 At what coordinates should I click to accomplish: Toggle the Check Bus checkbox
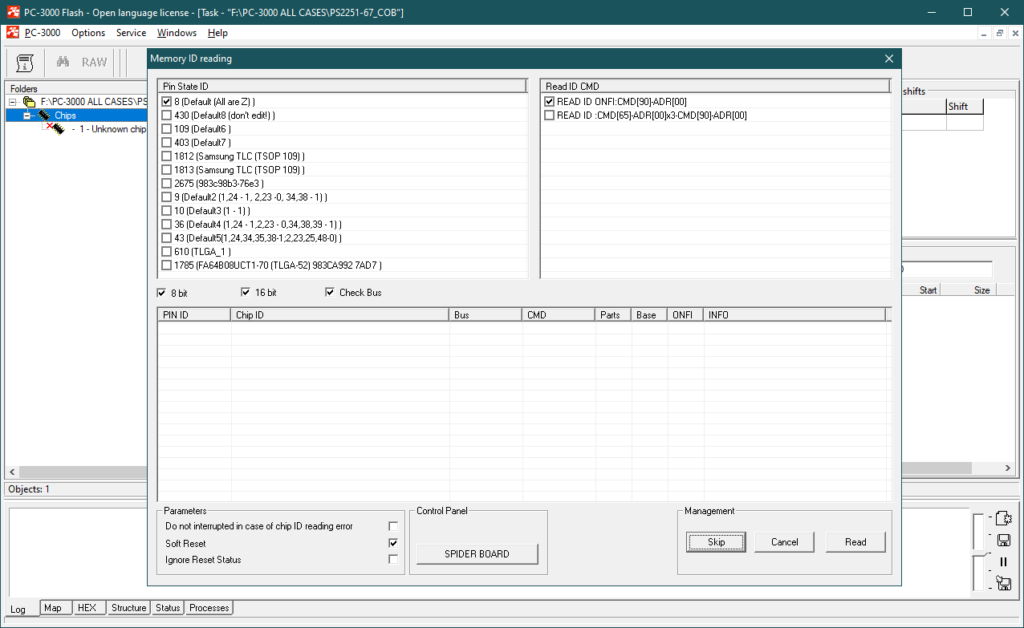(330, 293)
